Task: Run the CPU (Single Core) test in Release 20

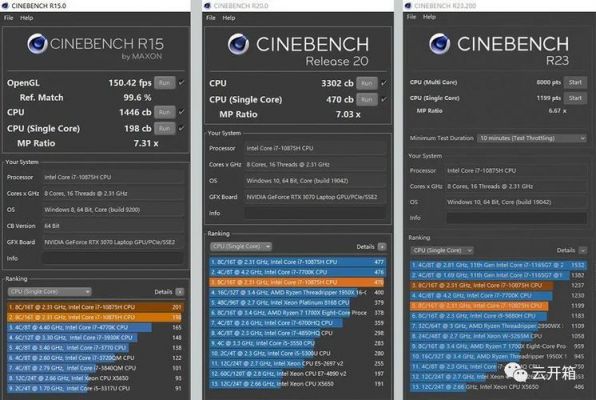Action: (x=367, y=99)
